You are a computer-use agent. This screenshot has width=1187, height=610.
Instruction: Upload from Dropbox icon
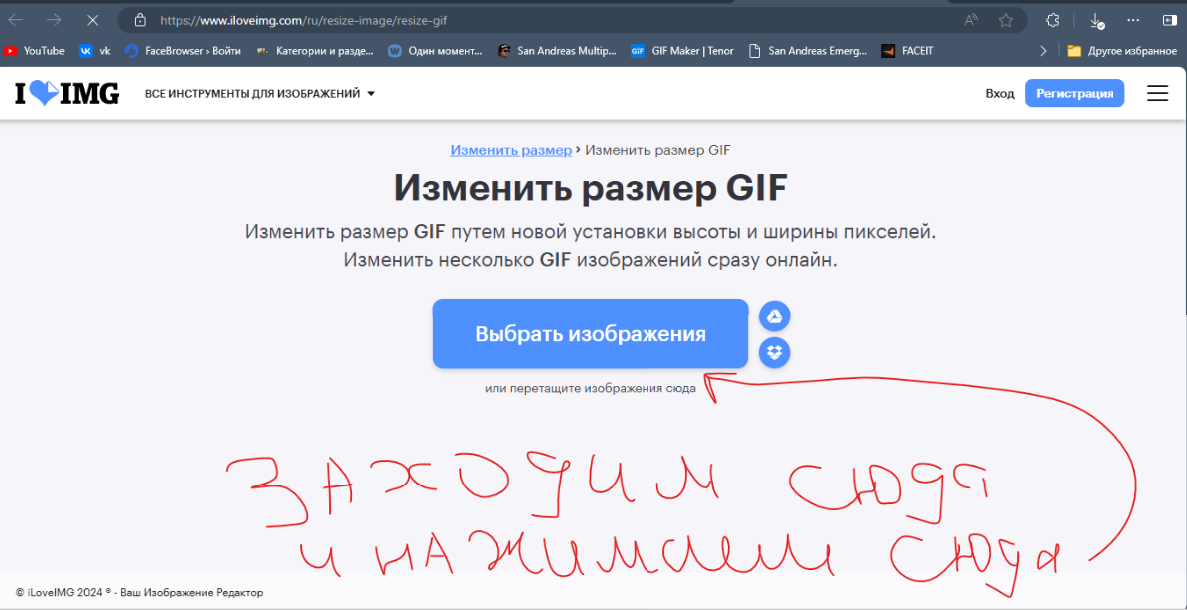[774, 352]
